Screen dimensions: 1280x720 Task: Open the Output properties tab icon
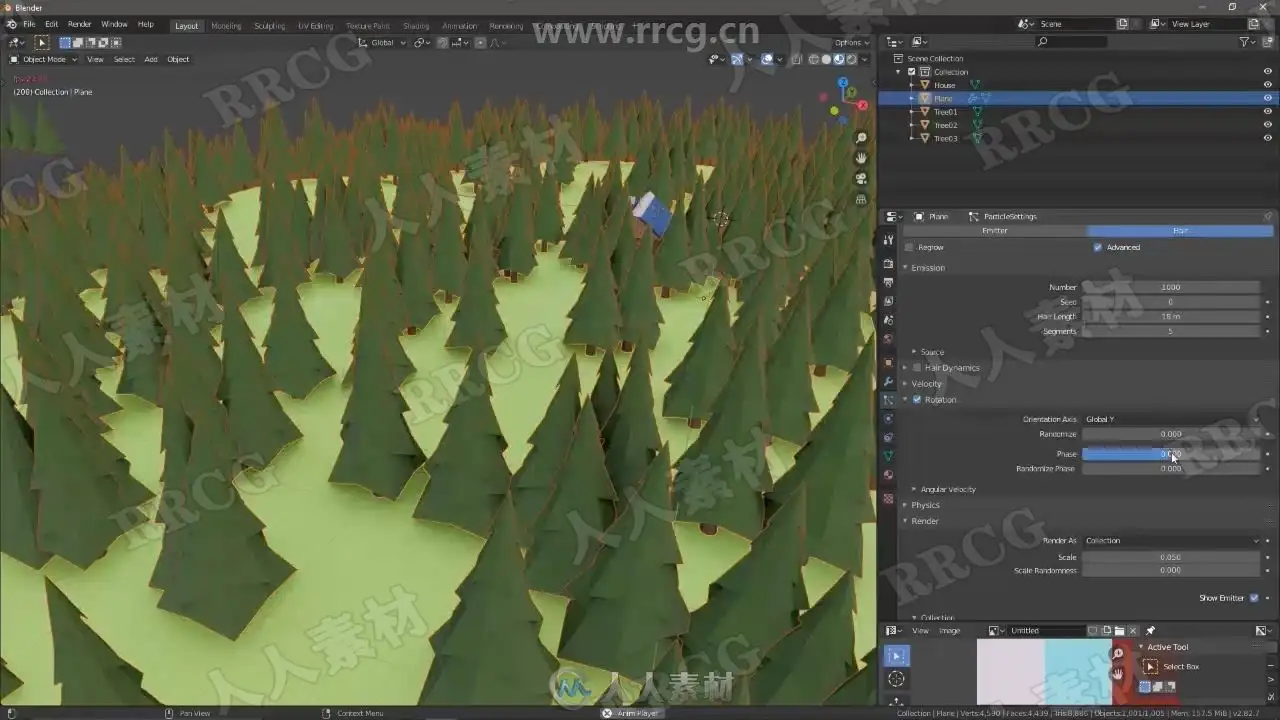[888, 283]
